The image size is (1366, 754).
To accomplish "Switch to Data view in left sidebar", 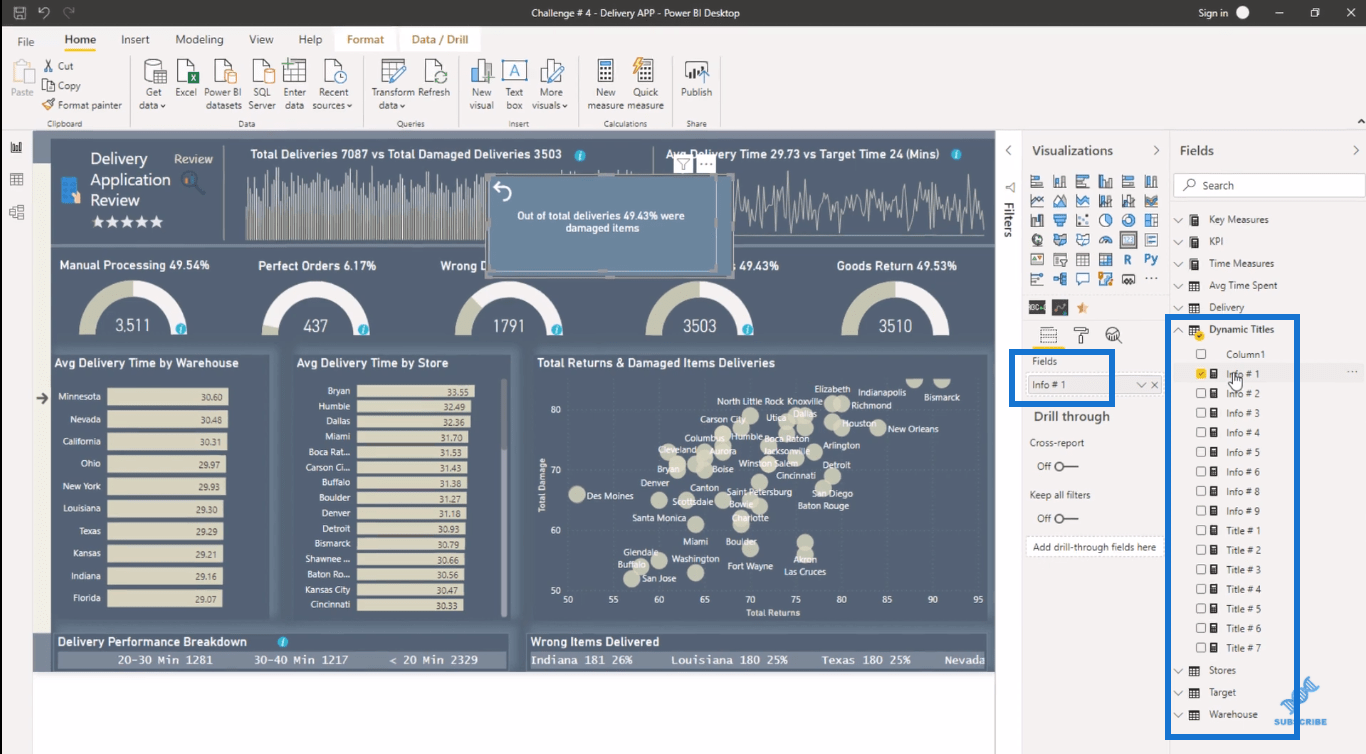I will pyautogui.click(x=16, y=180).
